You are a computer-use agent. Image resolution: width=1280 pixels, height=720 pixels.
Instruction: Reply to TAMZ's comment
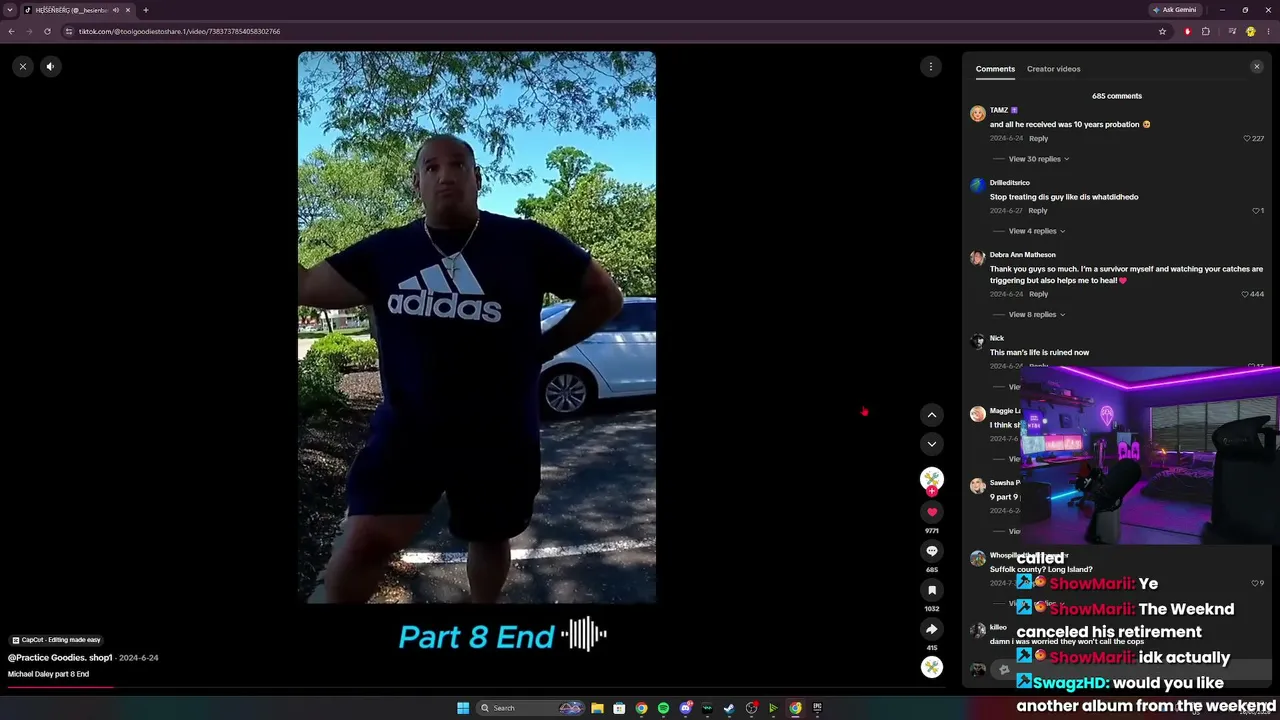pos(1038,138)
